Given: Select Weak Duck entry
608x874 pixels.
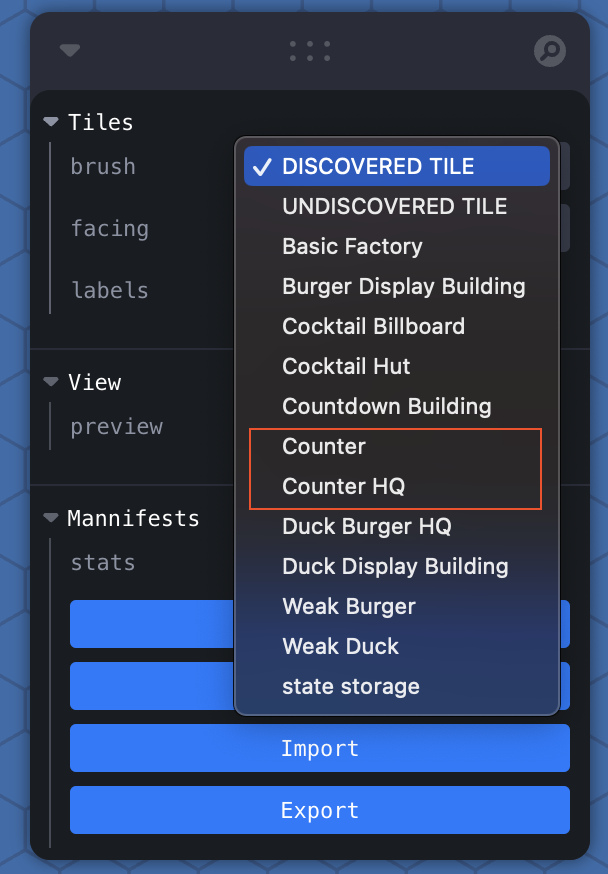Looking at the screenshot, I should click(340, 646).
